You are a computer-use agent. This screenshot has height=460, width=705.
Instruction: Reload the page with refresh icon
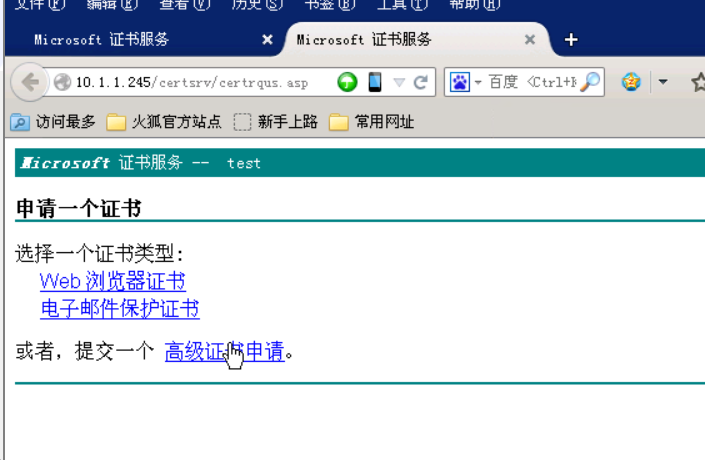(421, 82)
